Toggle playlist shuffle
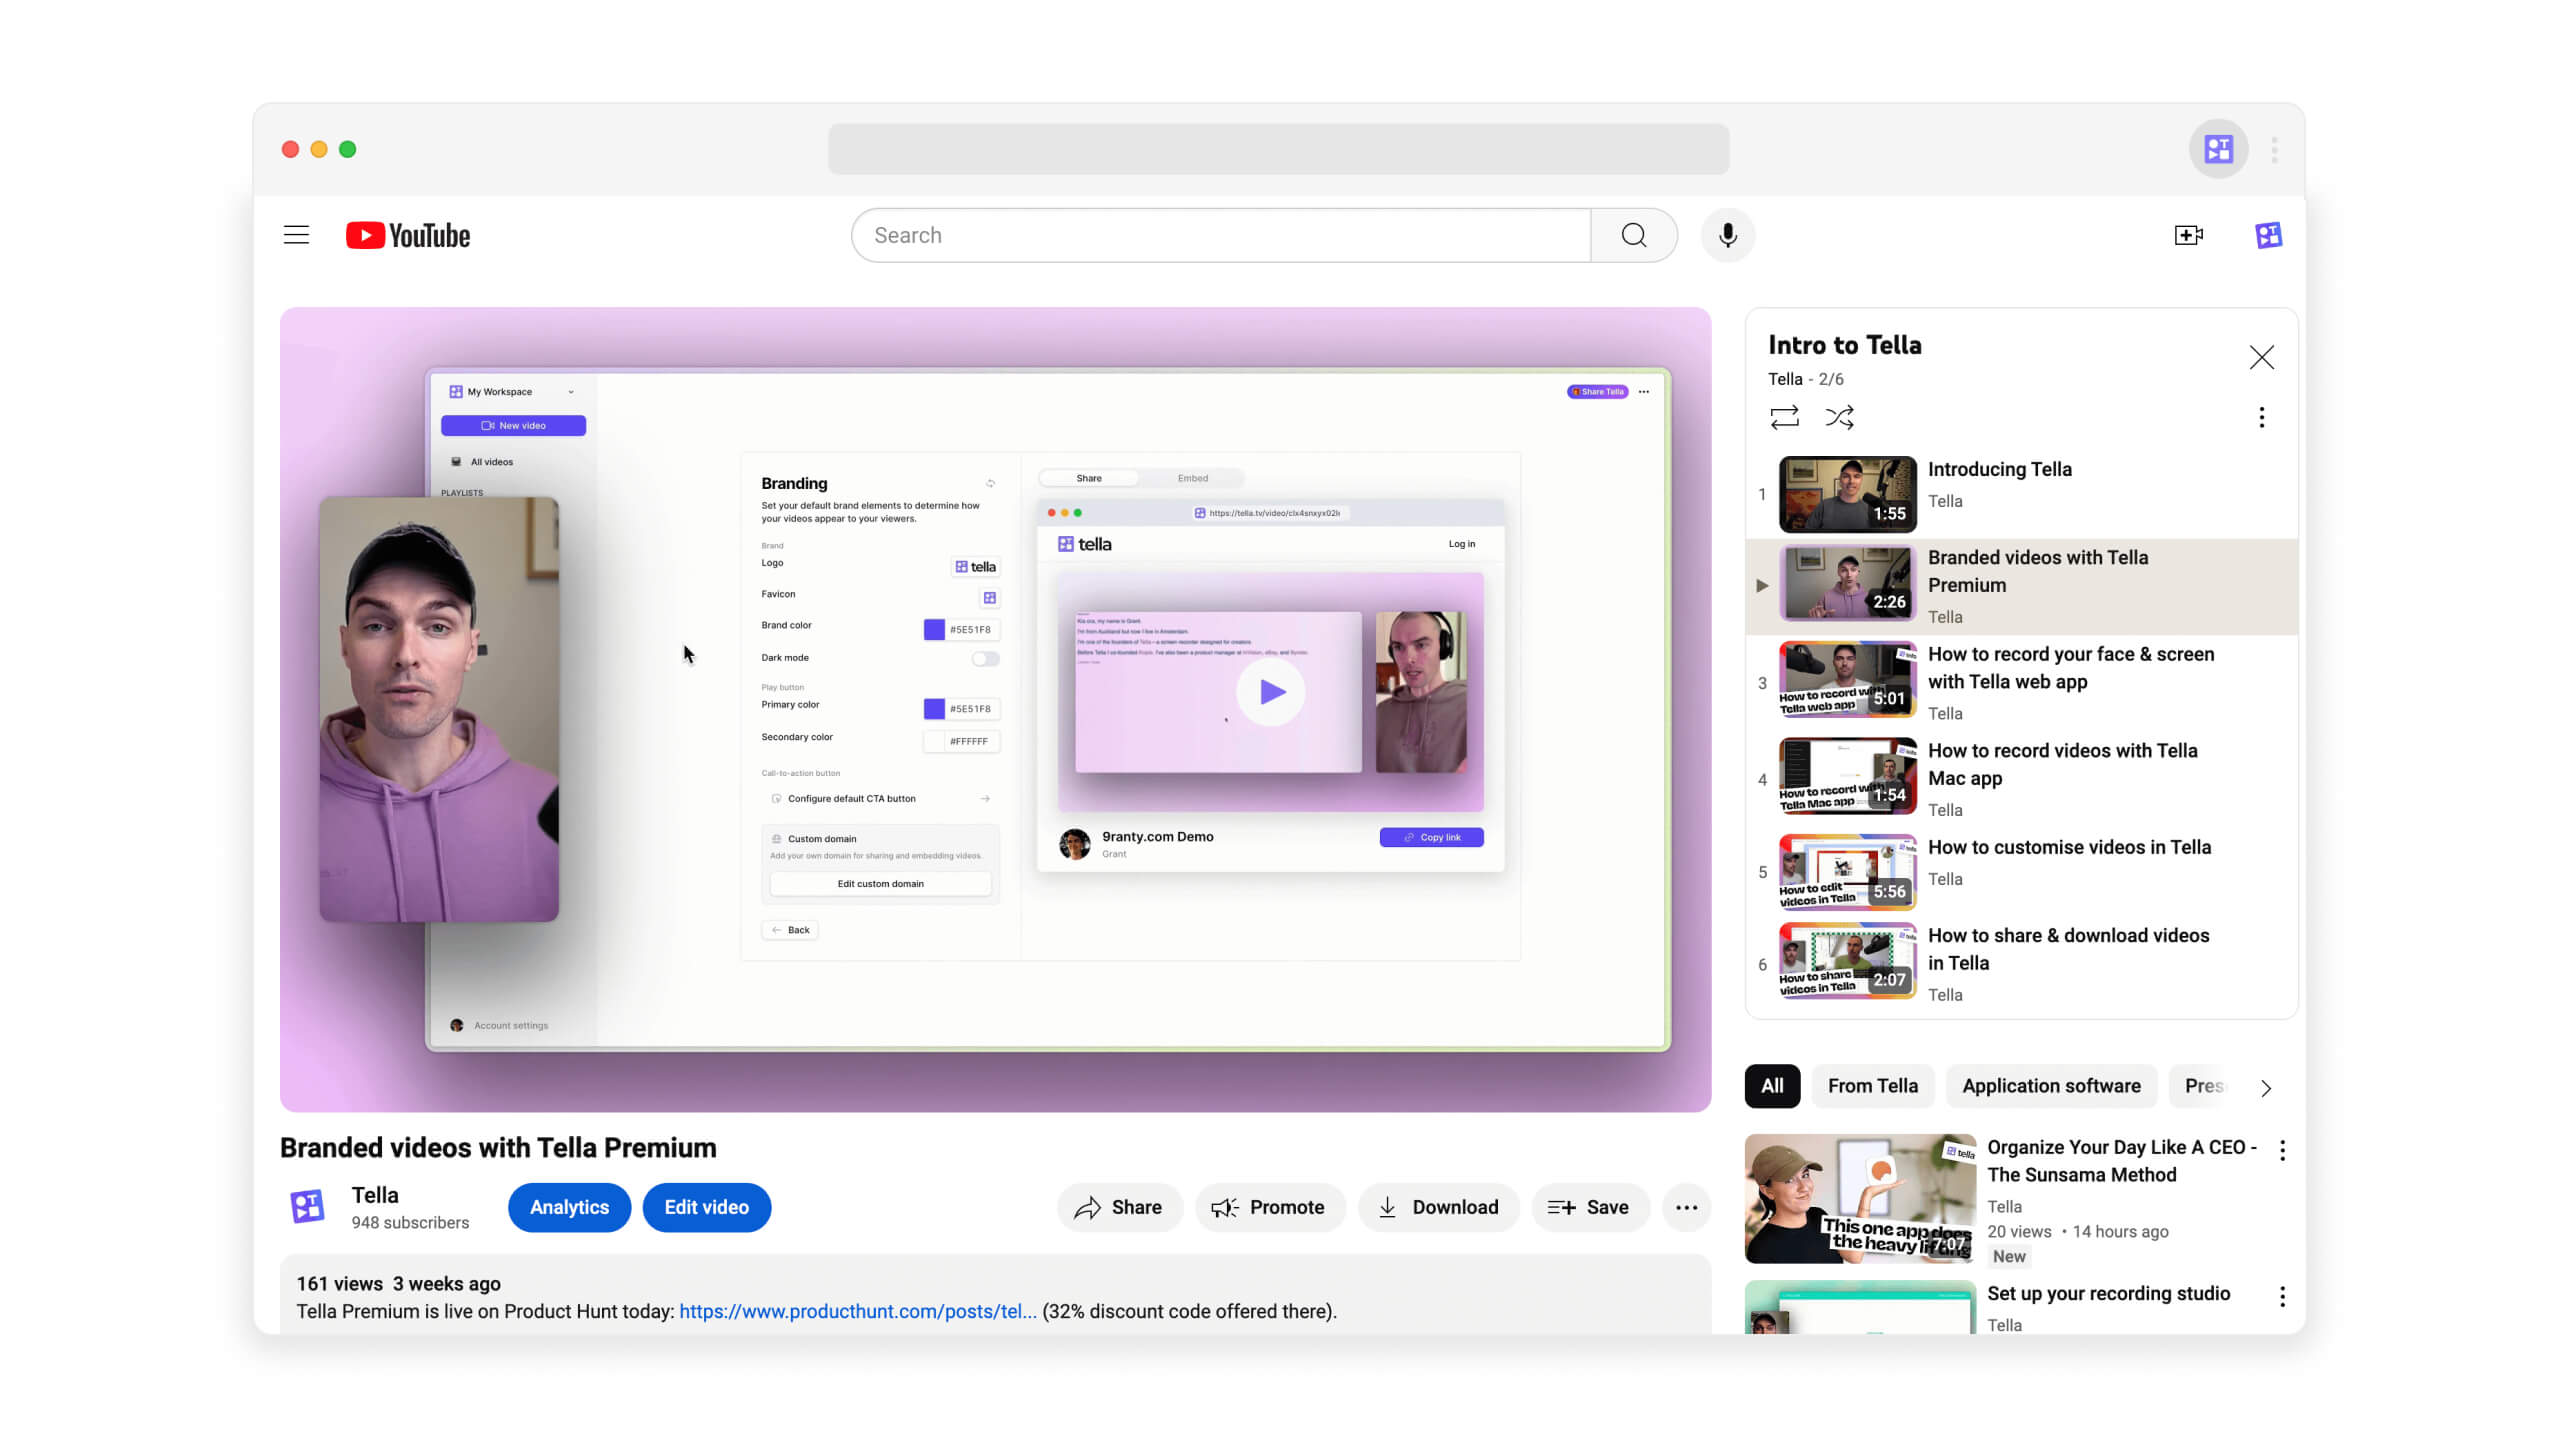The height and width of the screenshot is (1440, 2560). coord(1839,416)
